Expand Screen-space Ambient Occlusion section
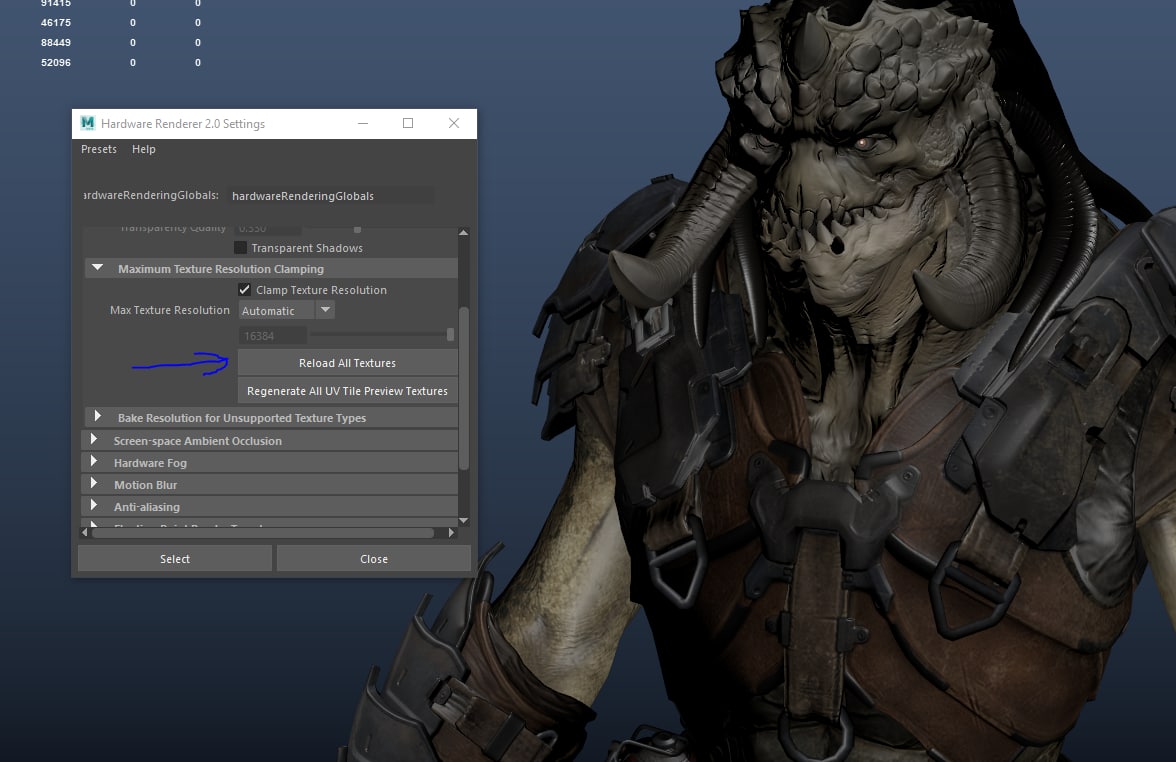The height and width of the screenshot is (762, 1176). tap(94, 440)
